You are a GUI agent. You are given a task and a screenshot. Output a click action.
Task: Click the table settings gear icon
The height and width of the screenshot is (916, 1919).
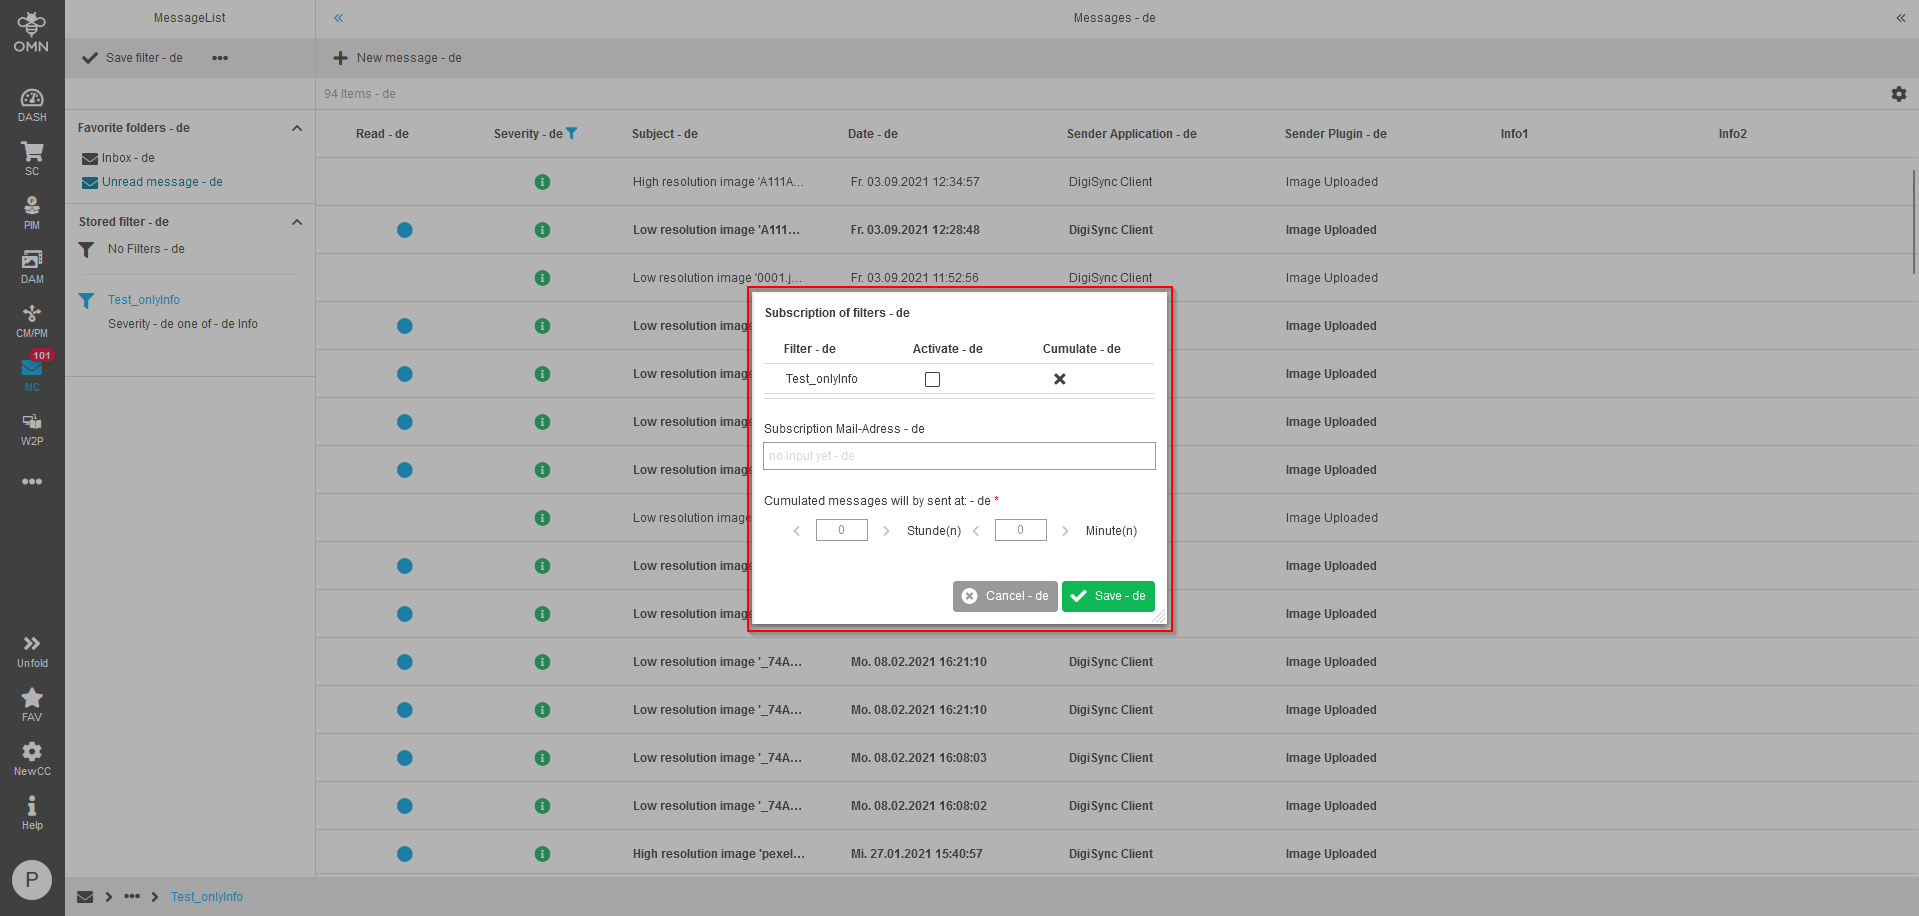1898,94
